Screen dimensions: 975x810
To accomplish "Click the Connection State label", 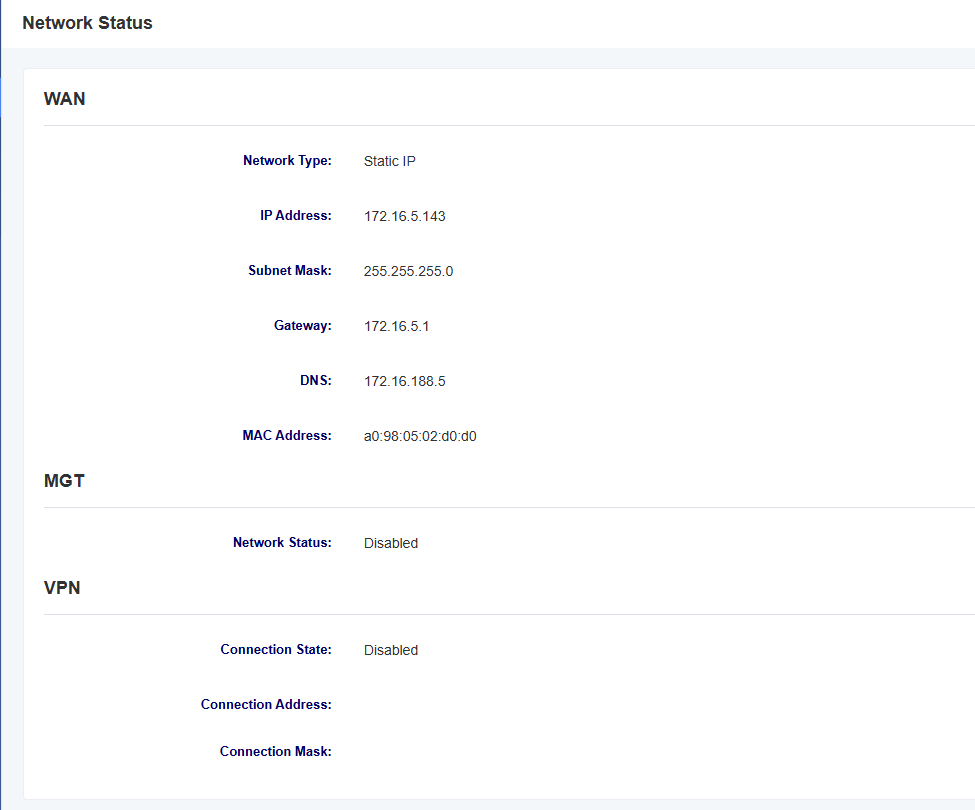I will (x=276, y=649).
